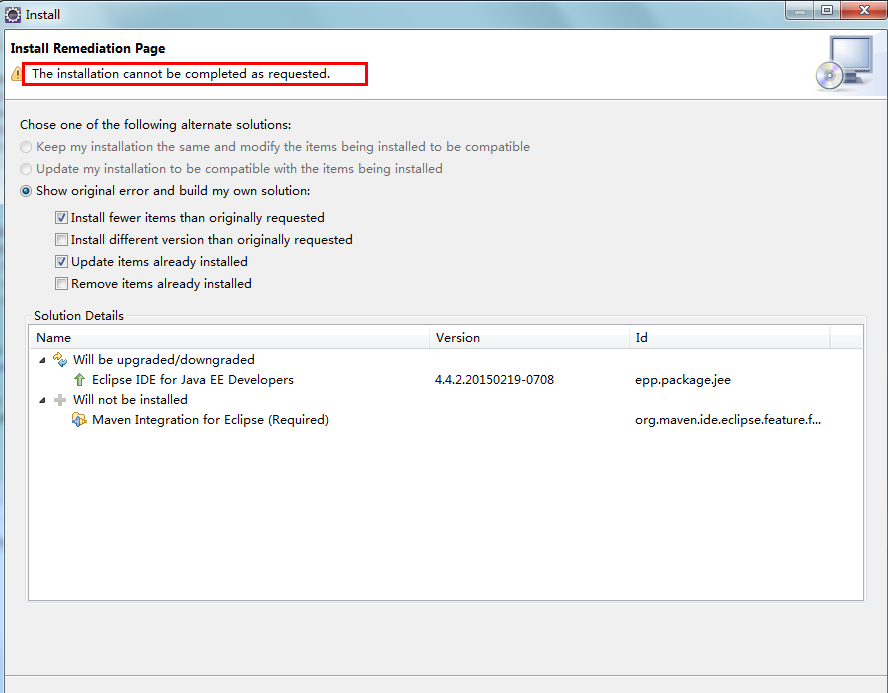Click the green up-arrow icon for Eclipse IDE

[x=79, y=380]
